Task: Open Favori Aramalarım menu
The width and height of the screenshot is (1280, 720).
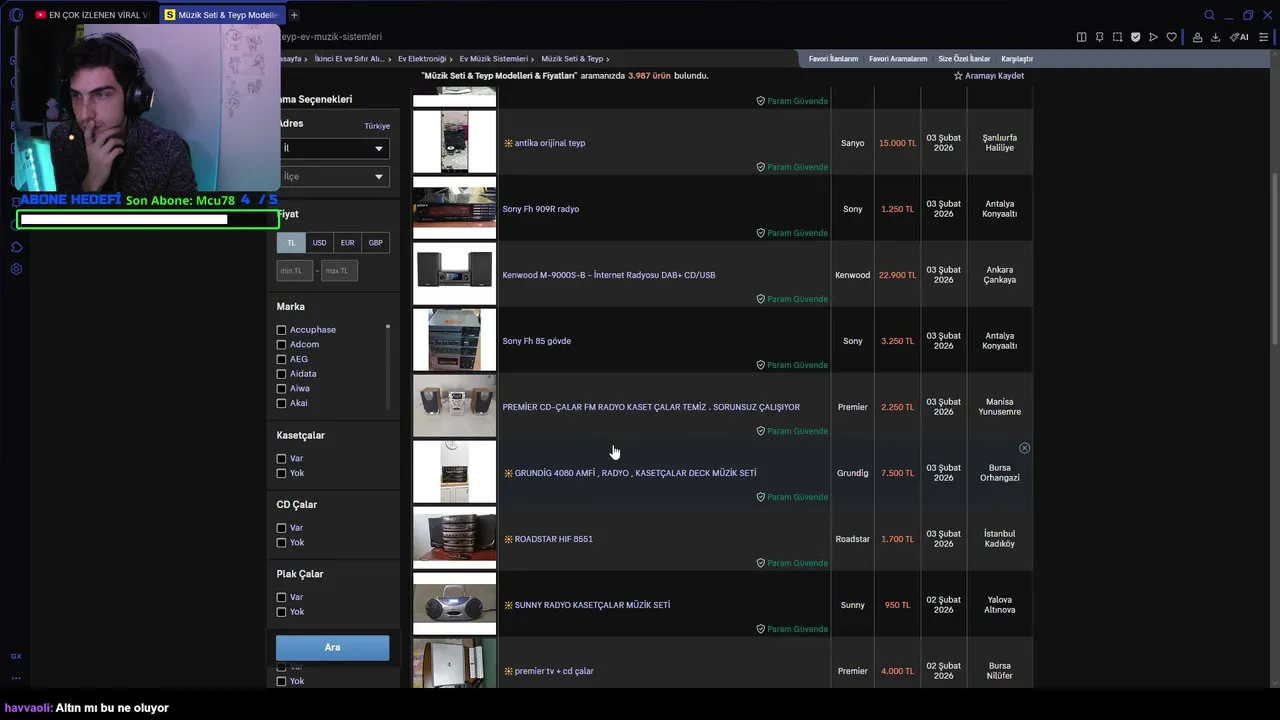Action: click(898, 59)
